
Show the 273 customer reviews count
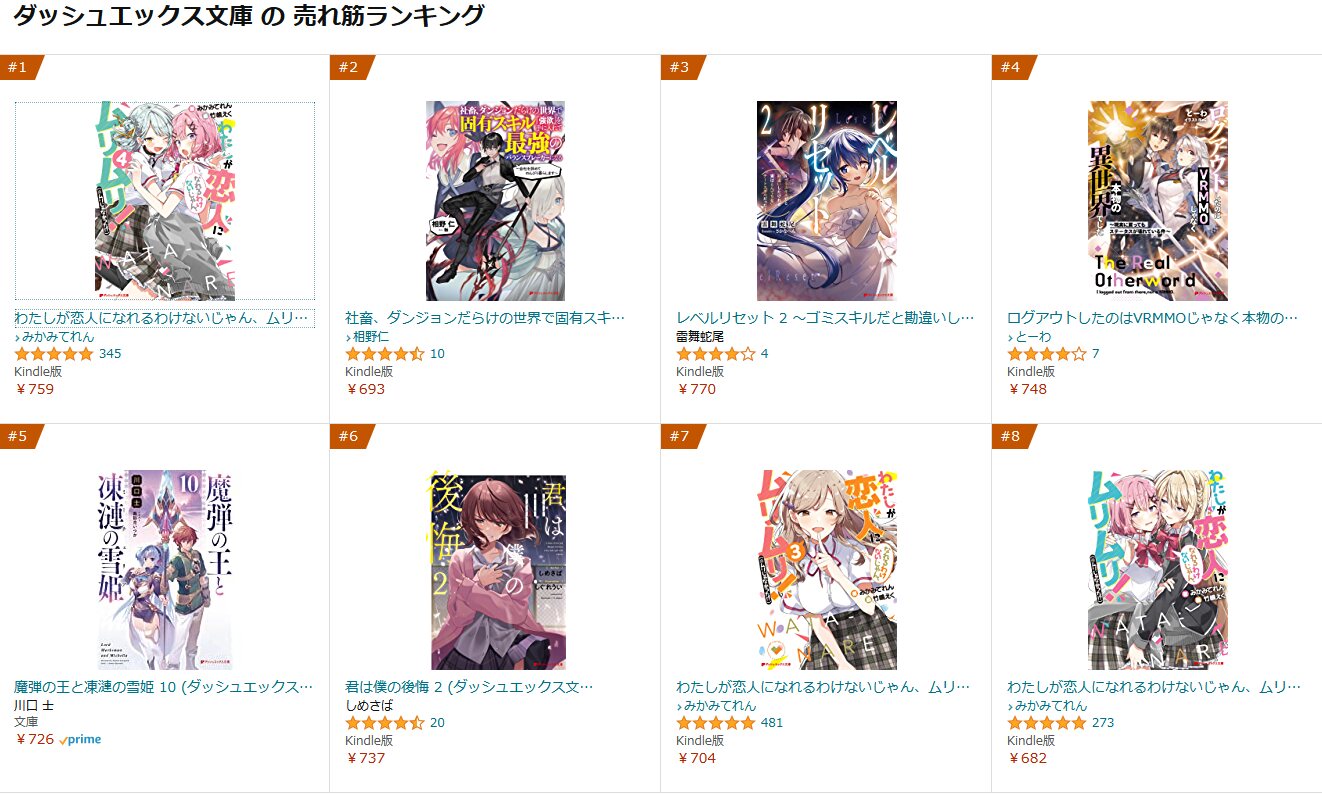click(x=1103, y=723)
